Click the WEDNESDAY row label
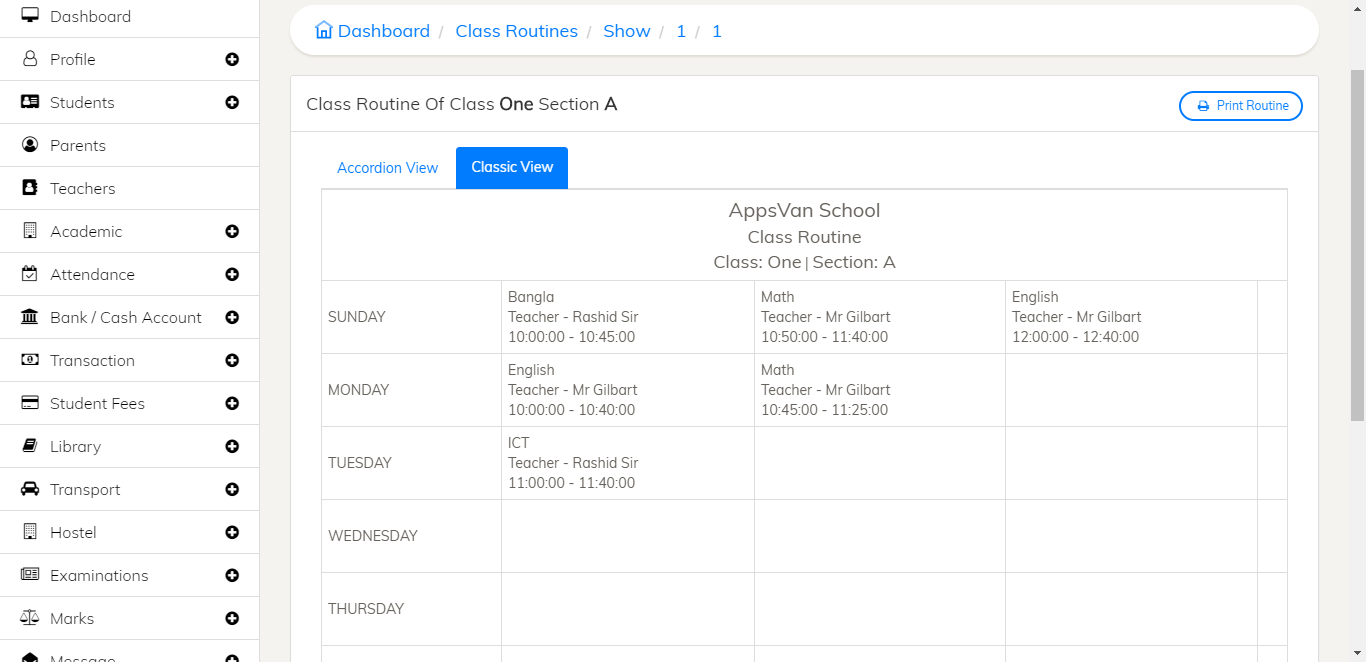 point(373,536)
